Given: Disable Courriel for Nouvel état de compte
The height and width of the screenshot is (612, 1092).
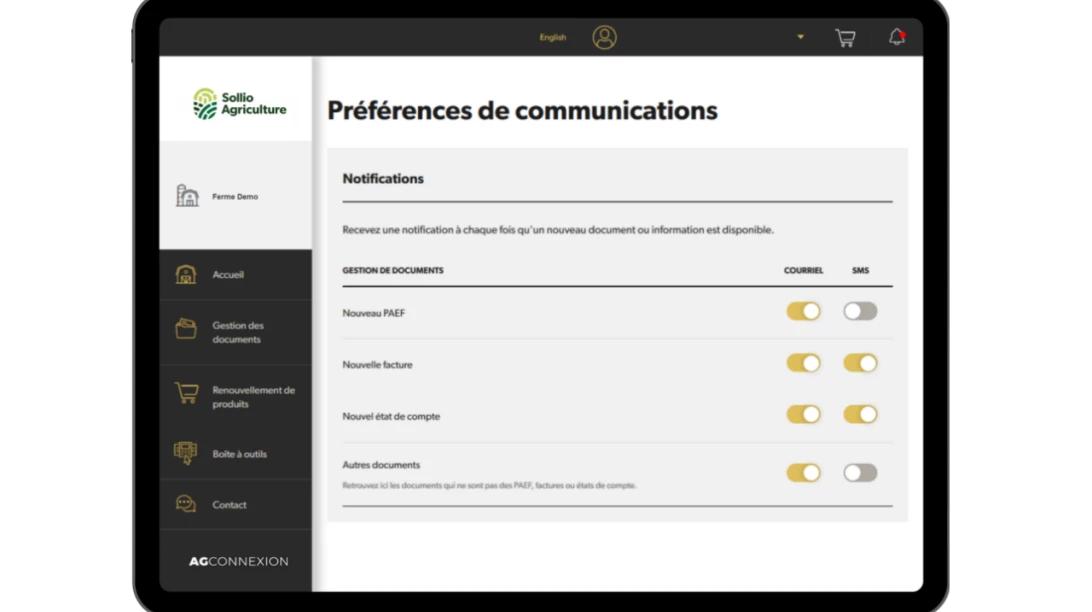Looking at the screenshot, I should click(x=803, y=414).
